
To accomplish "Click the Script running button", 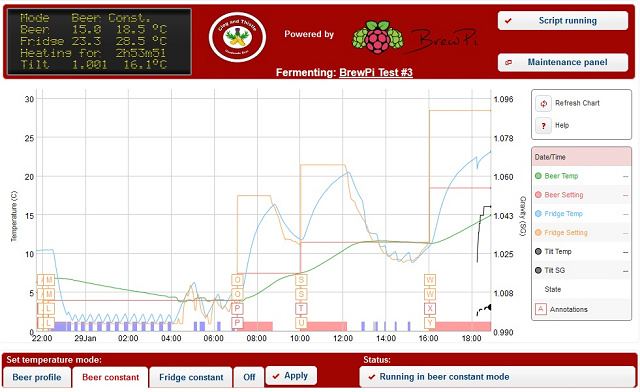I will pyautogui.click(x=562, y=20).
